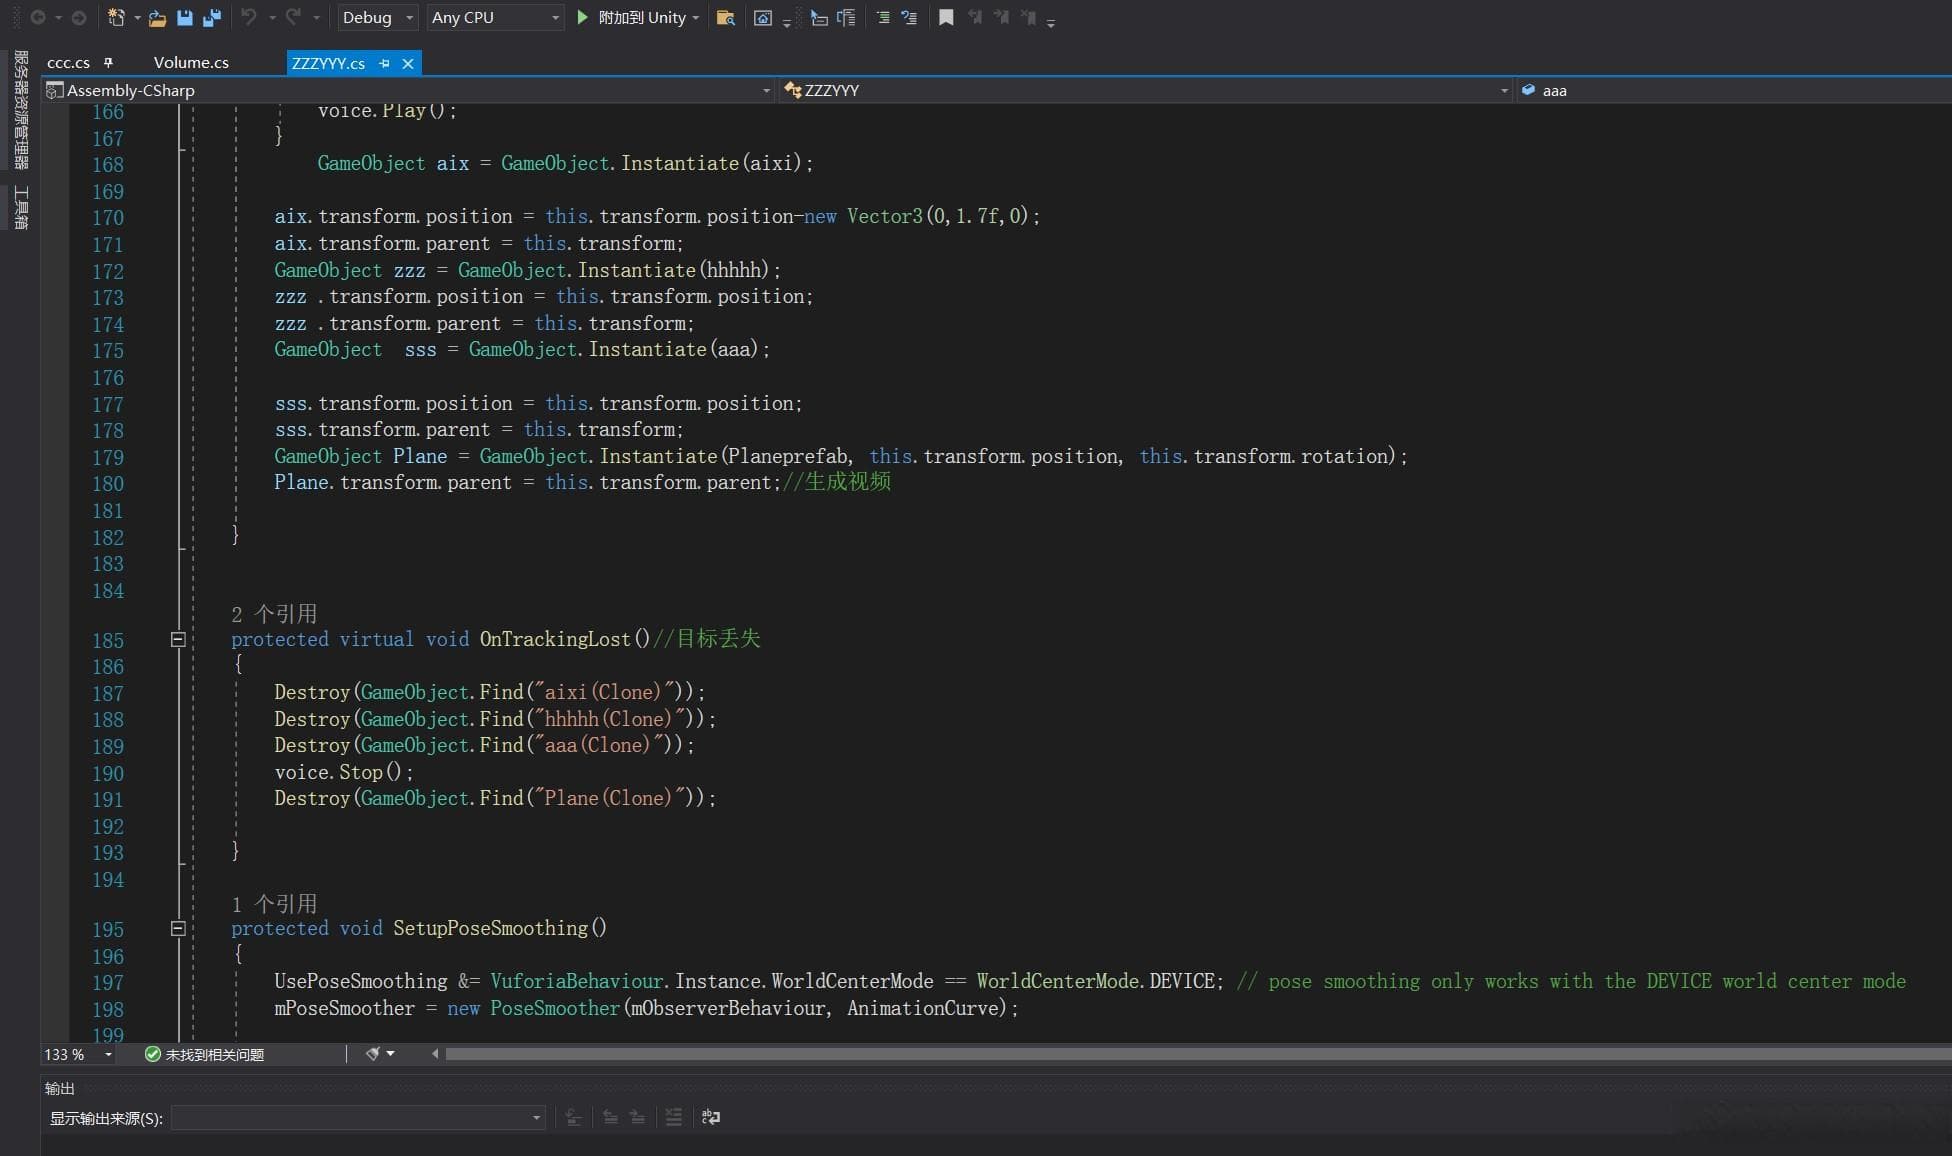Click the Previous Bookmark icon
The height and width of the screenshot is (1156, 1952).
pyautogui.click(x=974, y=17)
